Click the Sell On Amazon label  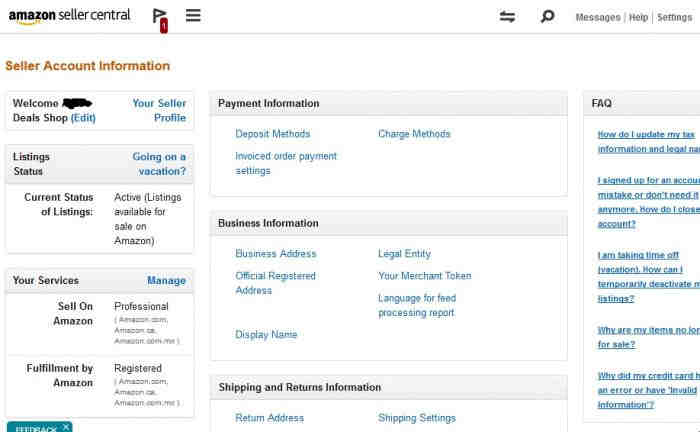pyautogui.click(x=73, y=314)
